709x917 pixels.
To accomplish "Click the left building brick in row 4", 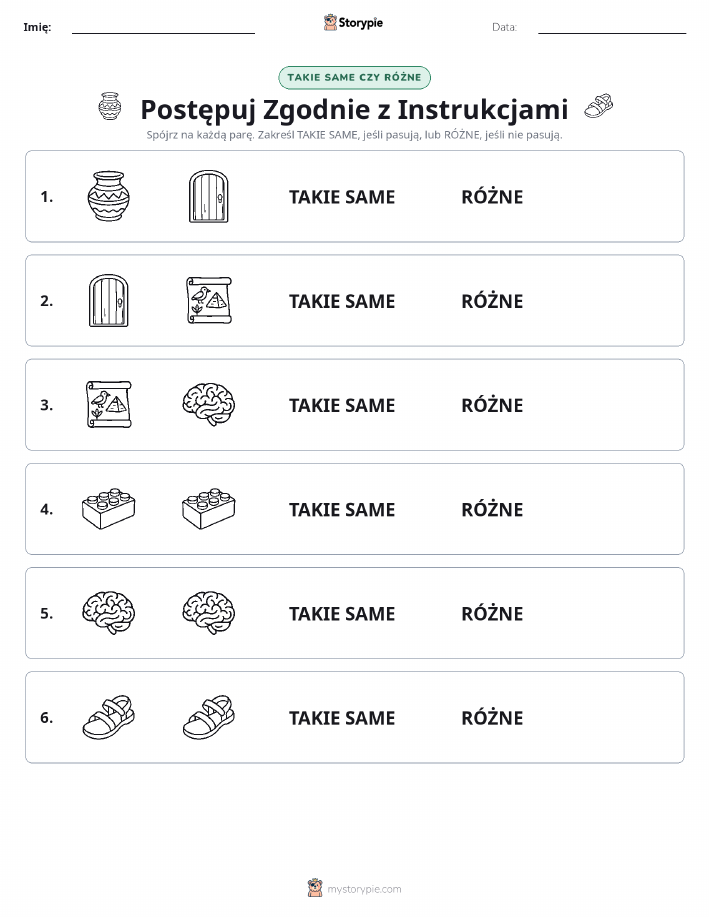I will pyautogui.click(x=108, y=509).
